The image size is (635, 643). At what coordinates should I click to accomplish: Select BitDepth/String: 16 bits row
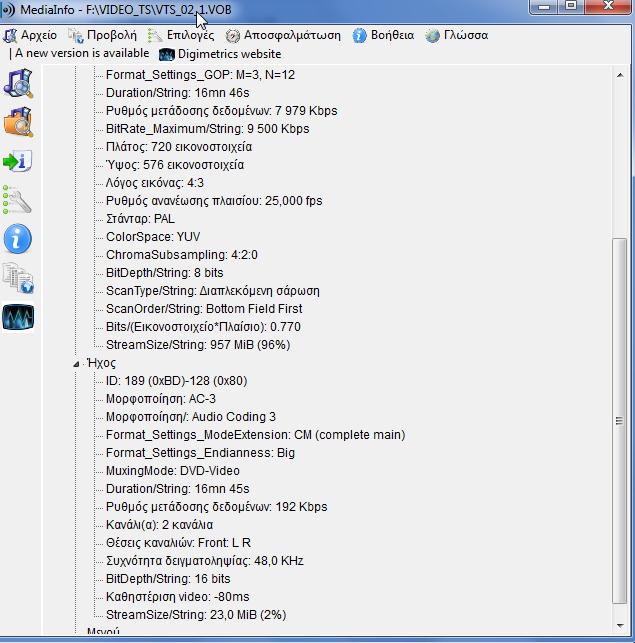pyautogui.click(x=168, y=579)
